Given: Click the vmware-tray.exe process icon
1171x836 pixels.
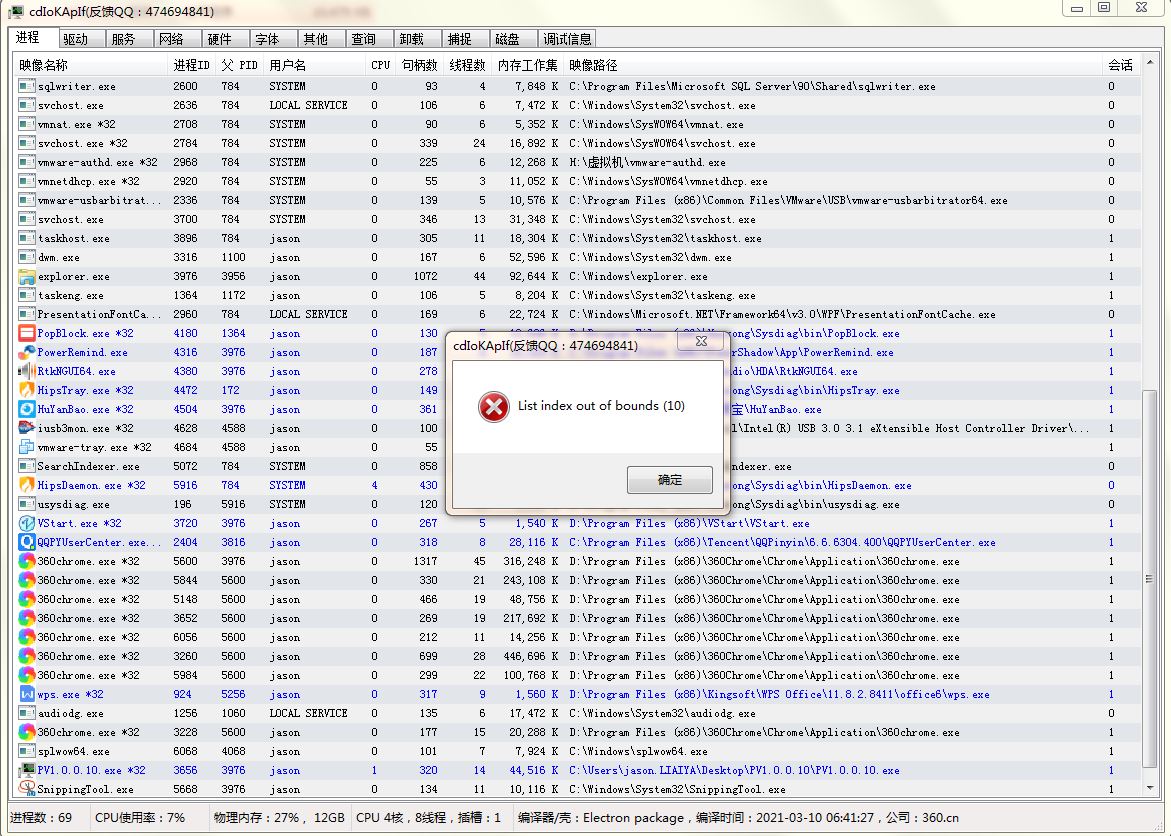Looking at the screenshot, I should coord(27,447).
